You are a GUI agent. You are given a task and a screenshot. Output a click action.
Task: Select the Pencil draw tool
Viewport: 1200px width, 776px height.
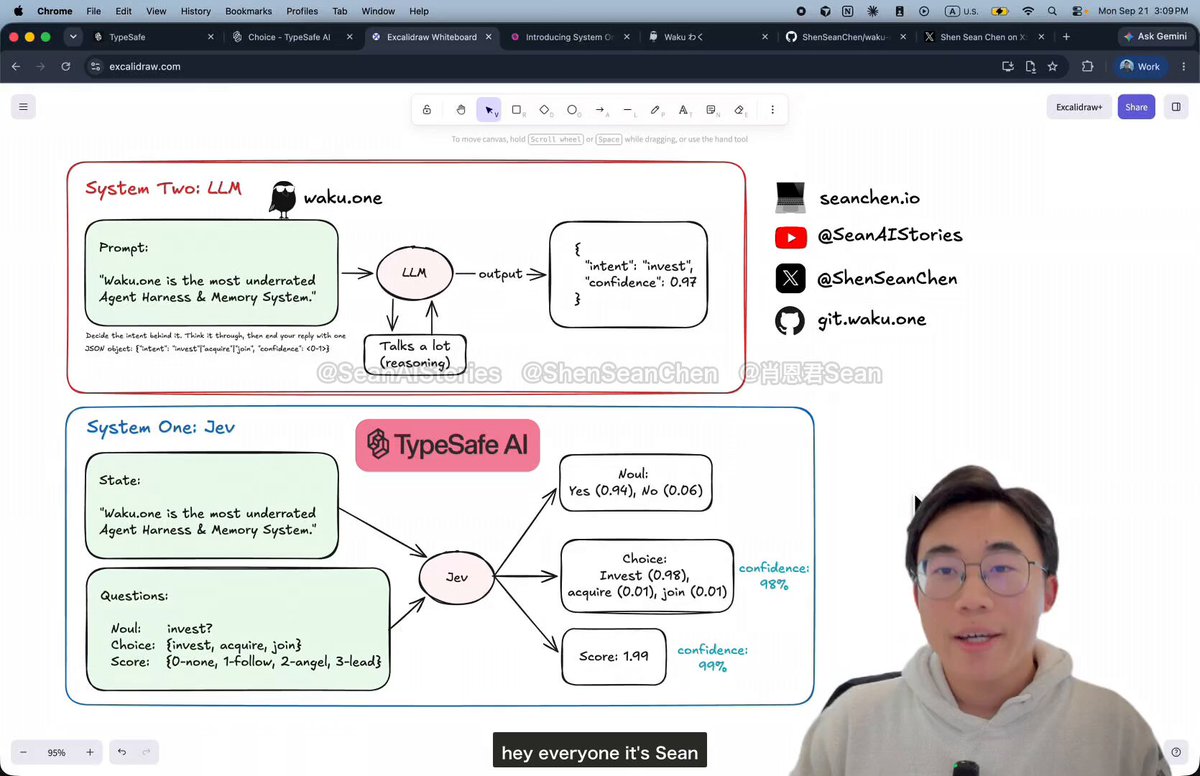tap(656, 110)
